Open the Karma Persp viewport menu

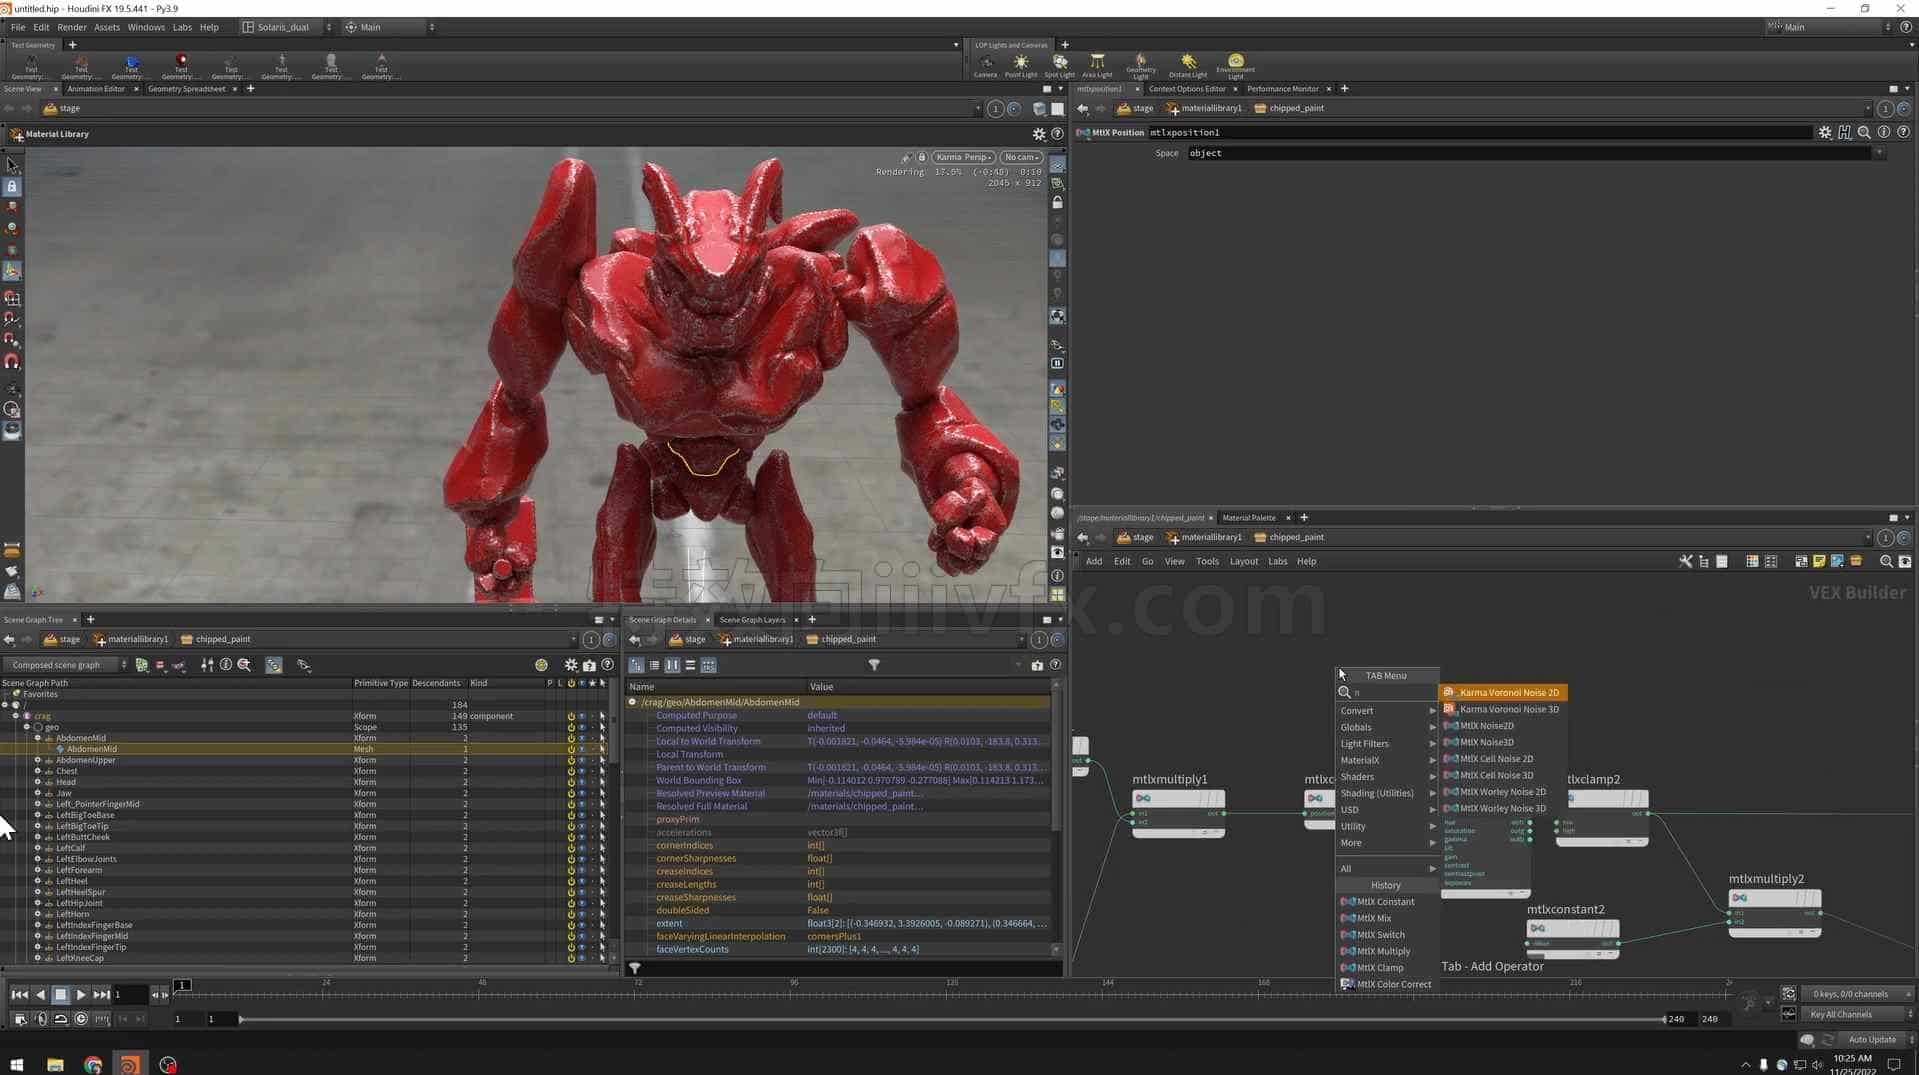pos(964,157)
